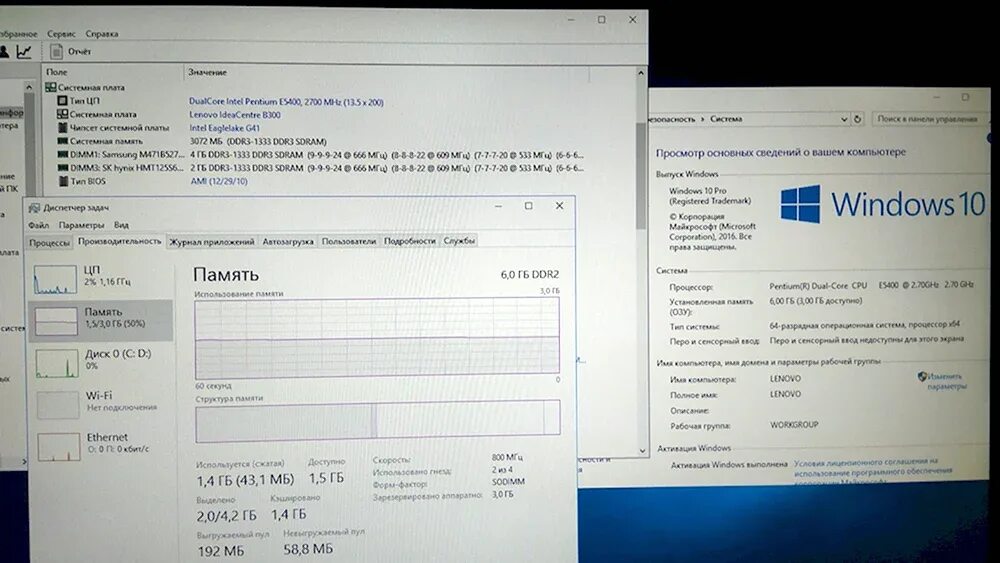Open the Ethernet performance panel
The height and width of the screenshot is (563, 1000).
(101, 445)
